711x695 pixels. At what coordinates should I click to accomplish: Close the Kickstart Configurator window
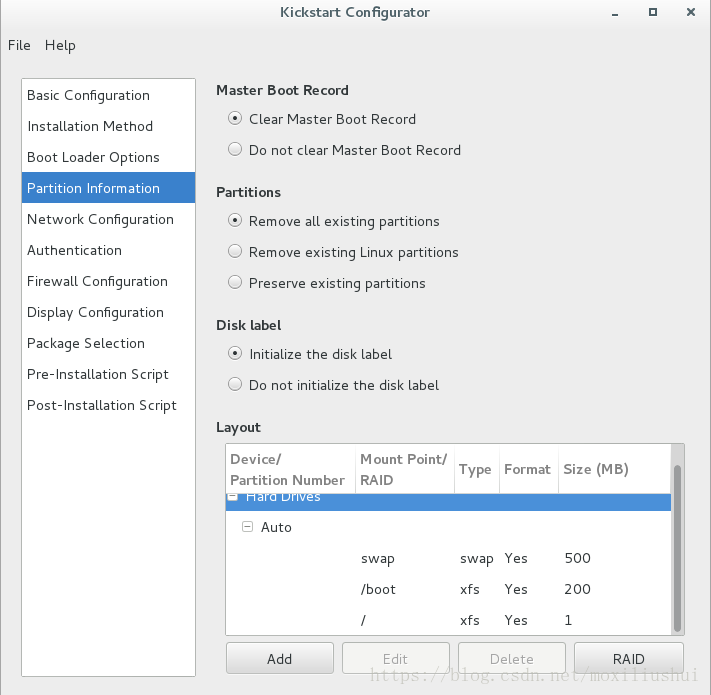tap(691, 12)
